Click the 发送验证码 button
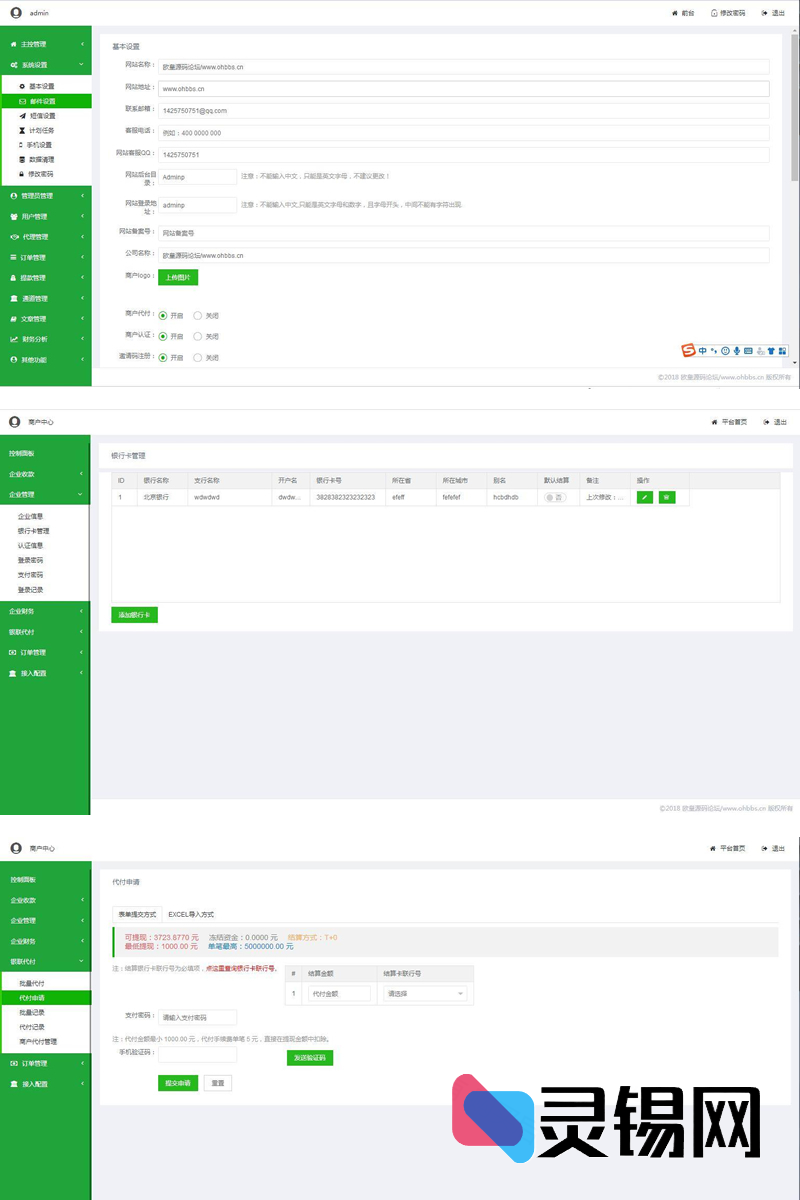The height and width of the screenshot is (1200, 800). (x=310, y=1057)
